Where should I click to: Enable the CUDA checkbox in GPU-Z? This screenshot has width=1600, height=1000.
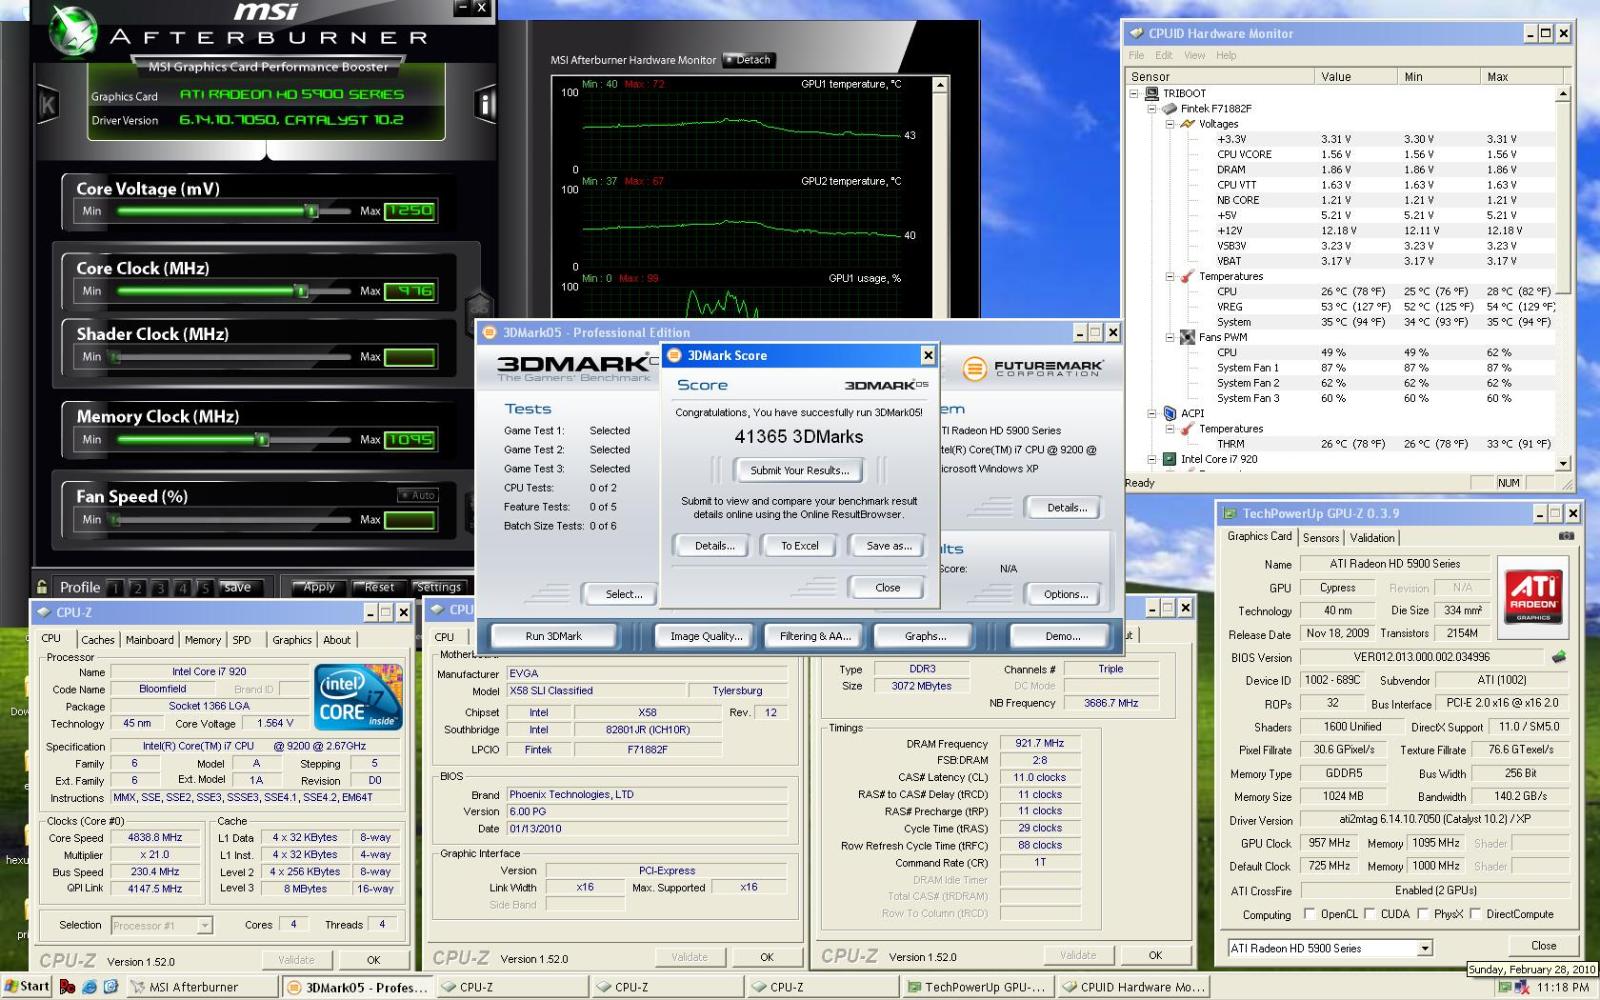tap(1370, 914)
